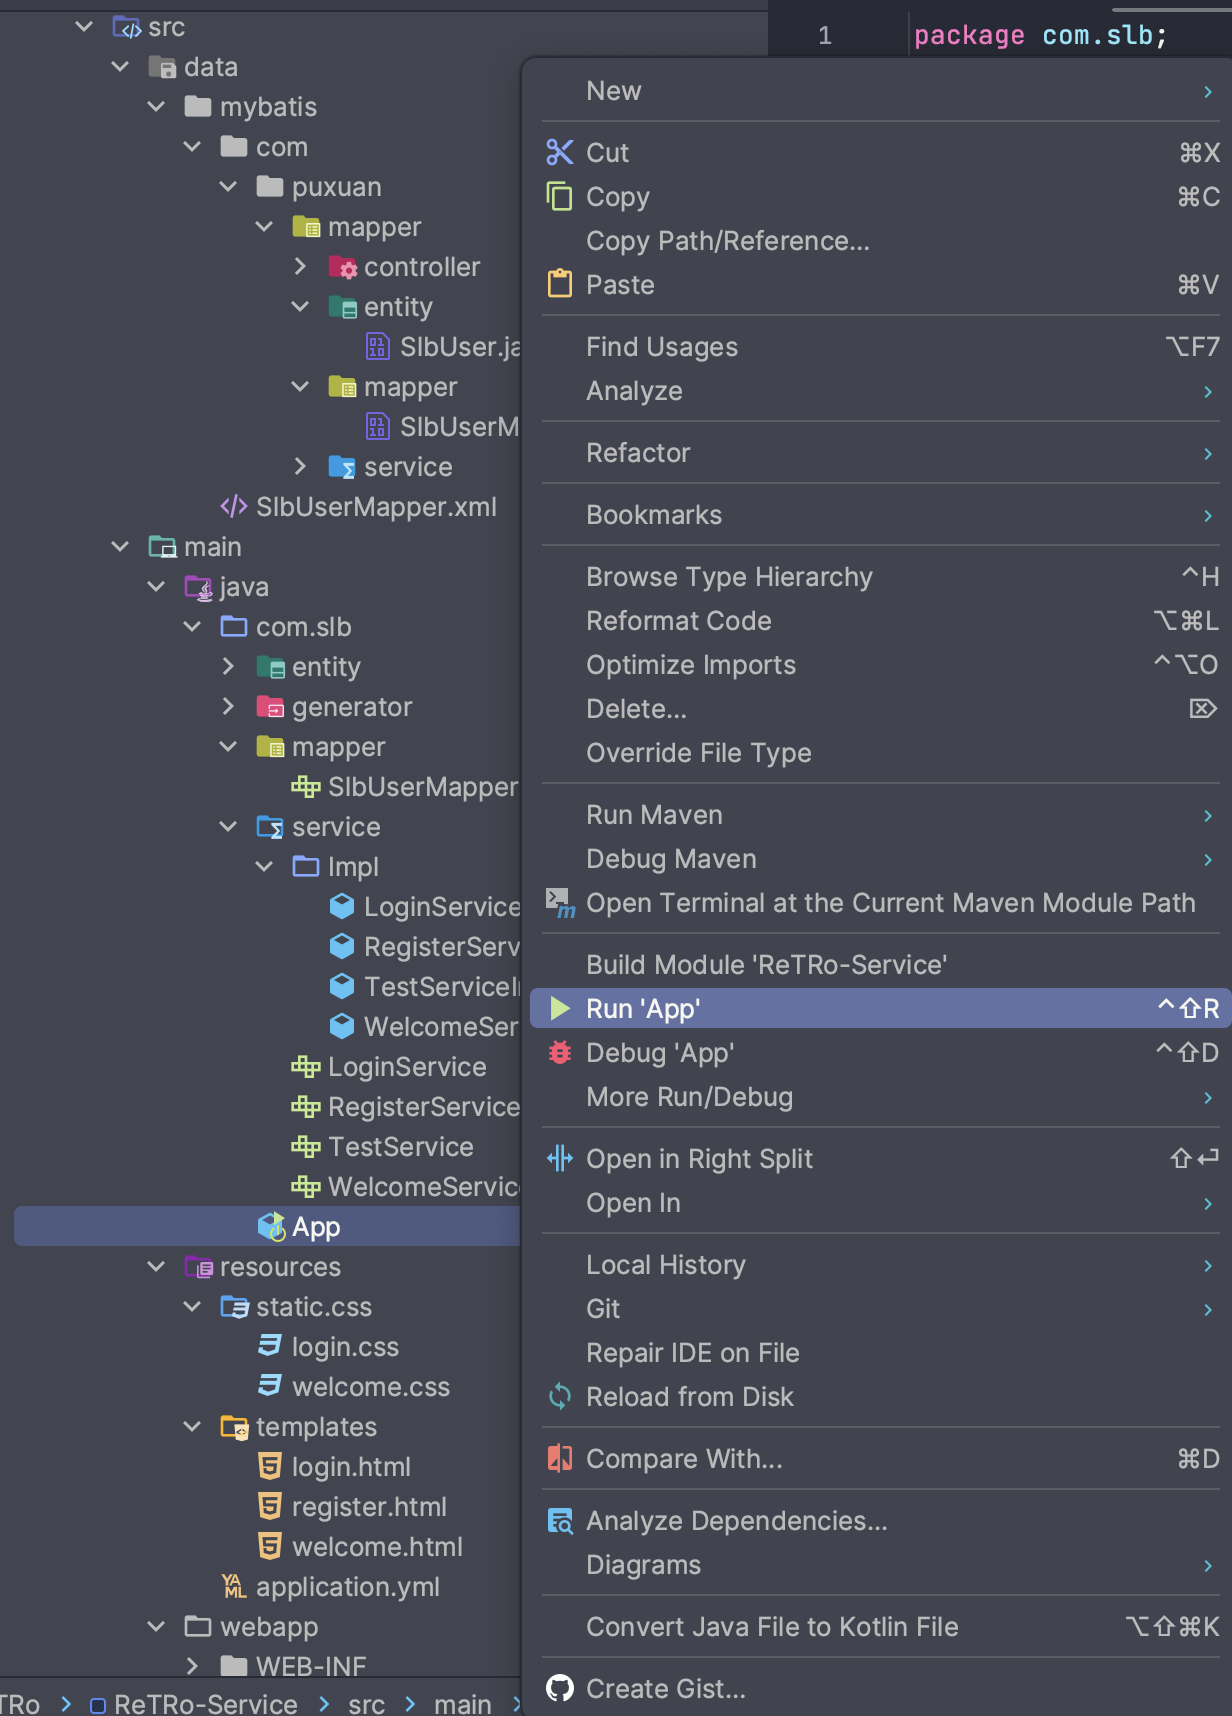The width and height of the screenshot is (1232, 1716).
Task: Choose Delete... from context menu
Action: [880, 709]
